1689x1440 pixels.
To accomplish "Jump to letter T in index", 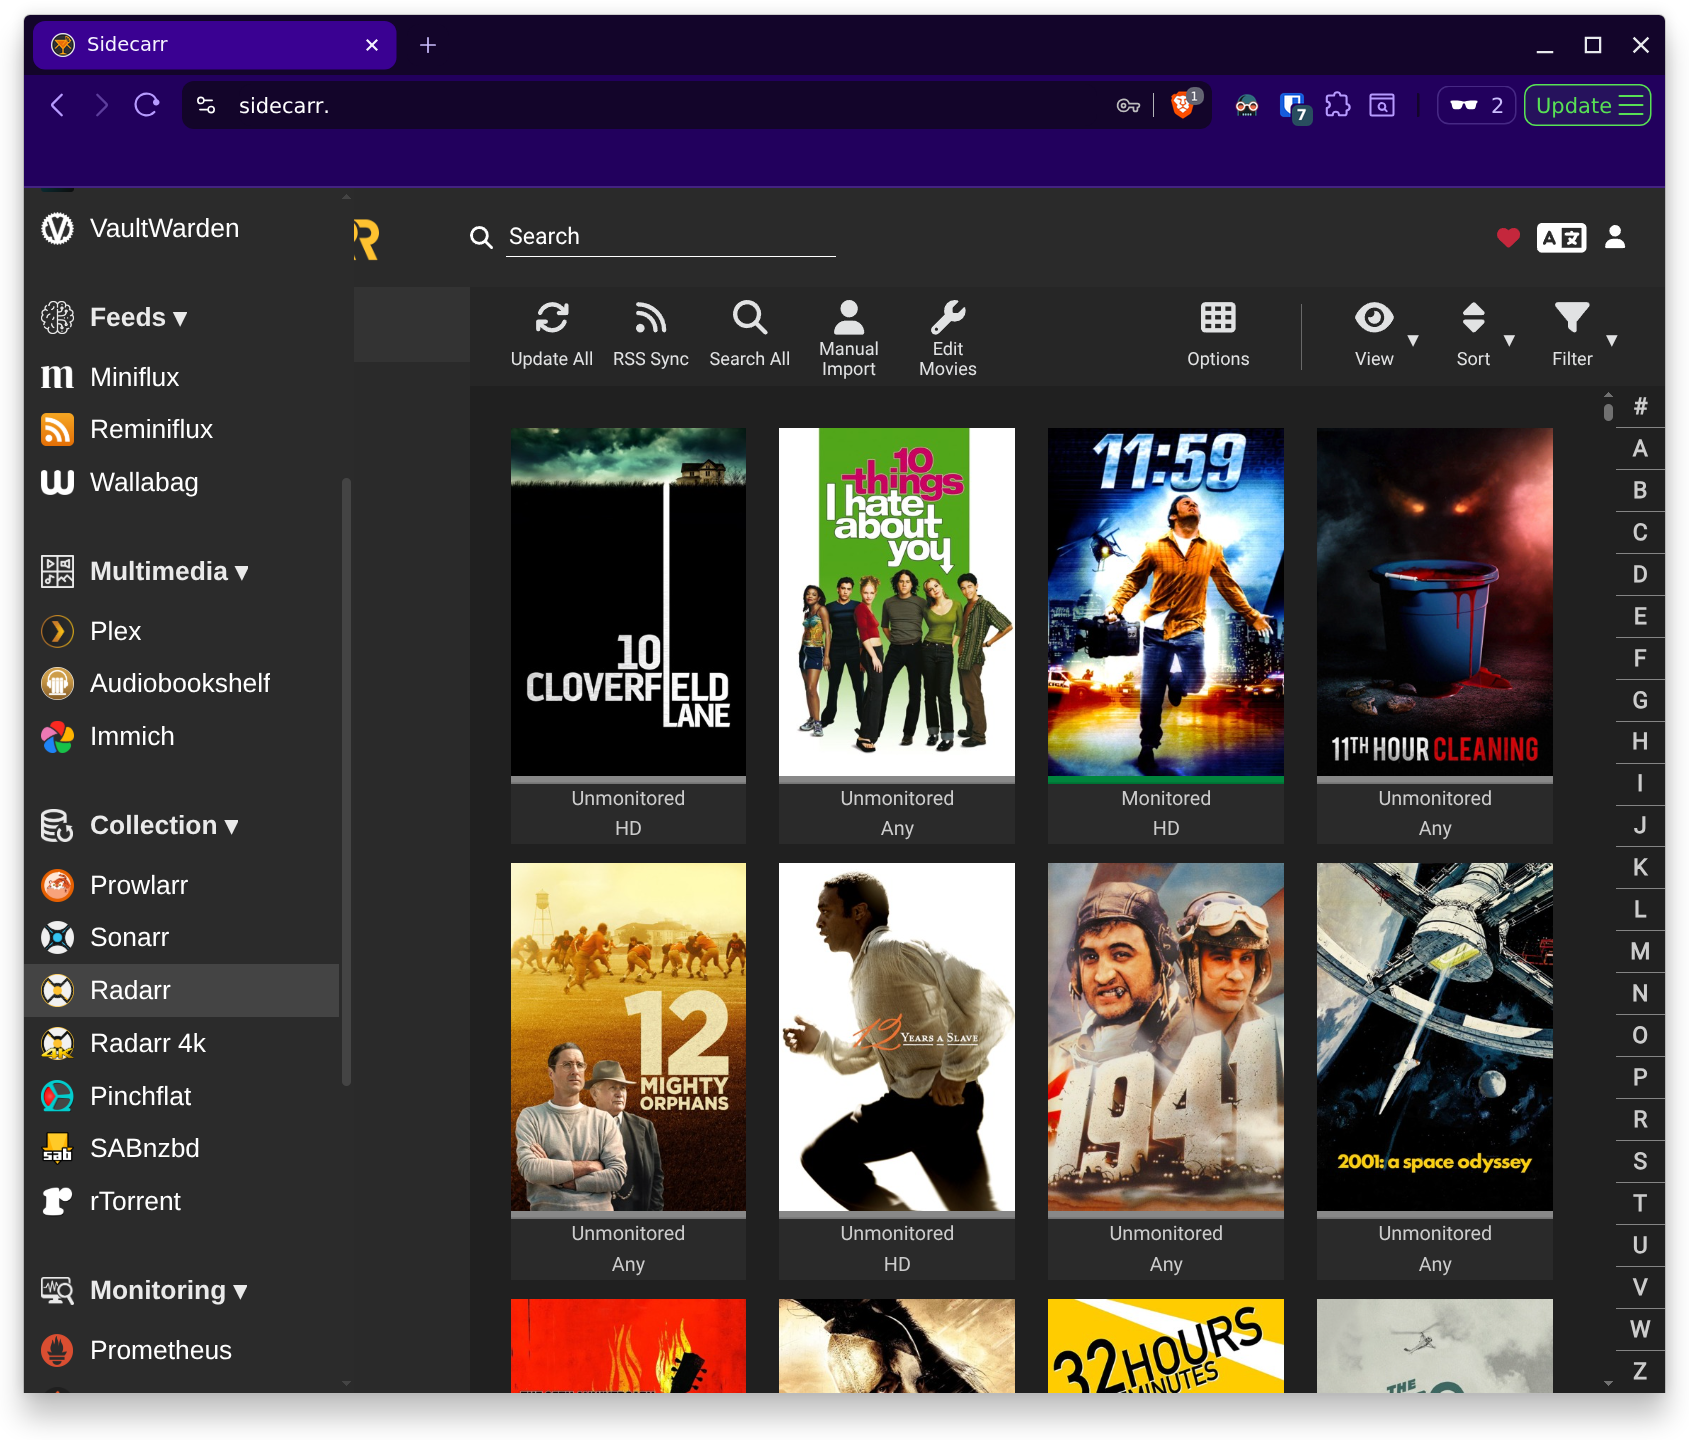I will pyautogui.click(x=1640, y=1204).
